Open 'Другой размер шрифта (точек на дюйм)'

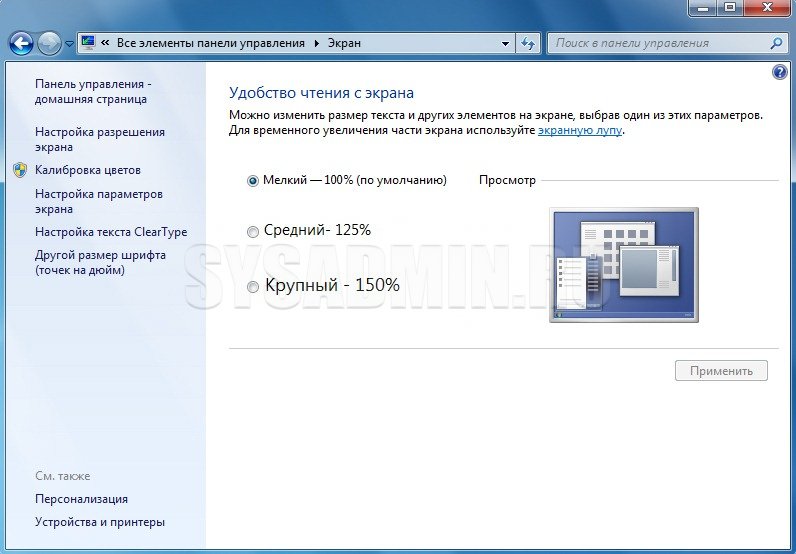pyautogui.click(x=101, y=262)
